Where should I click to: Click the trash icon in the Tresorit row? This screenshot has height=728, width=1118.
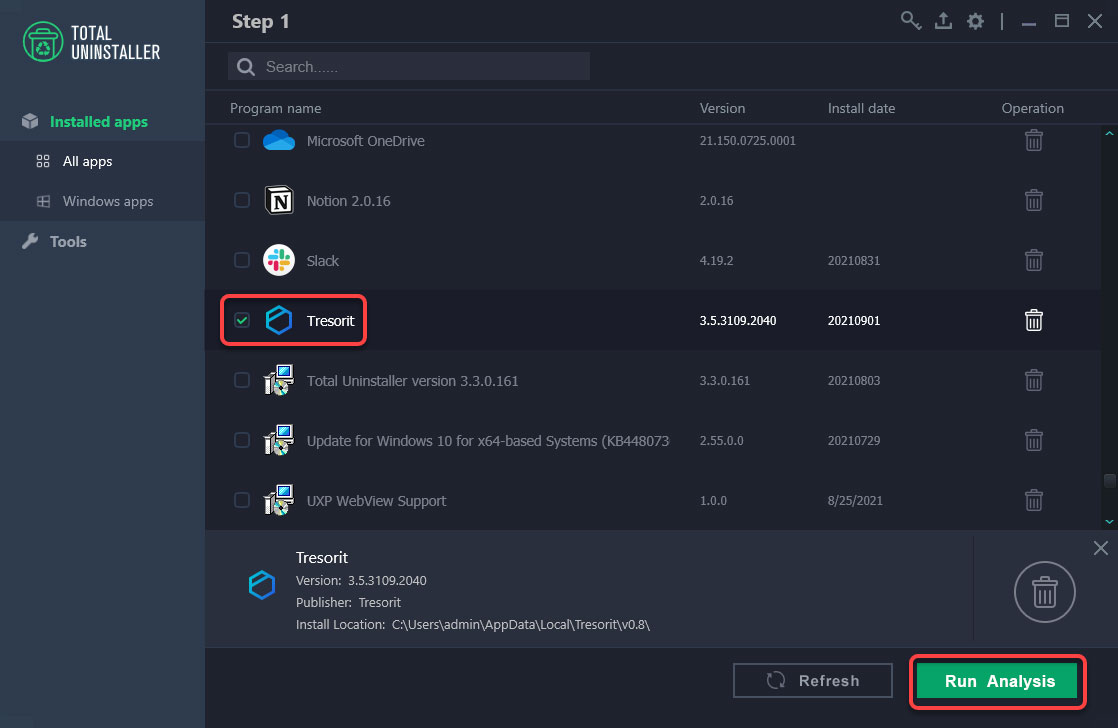tap(1033, 320)
